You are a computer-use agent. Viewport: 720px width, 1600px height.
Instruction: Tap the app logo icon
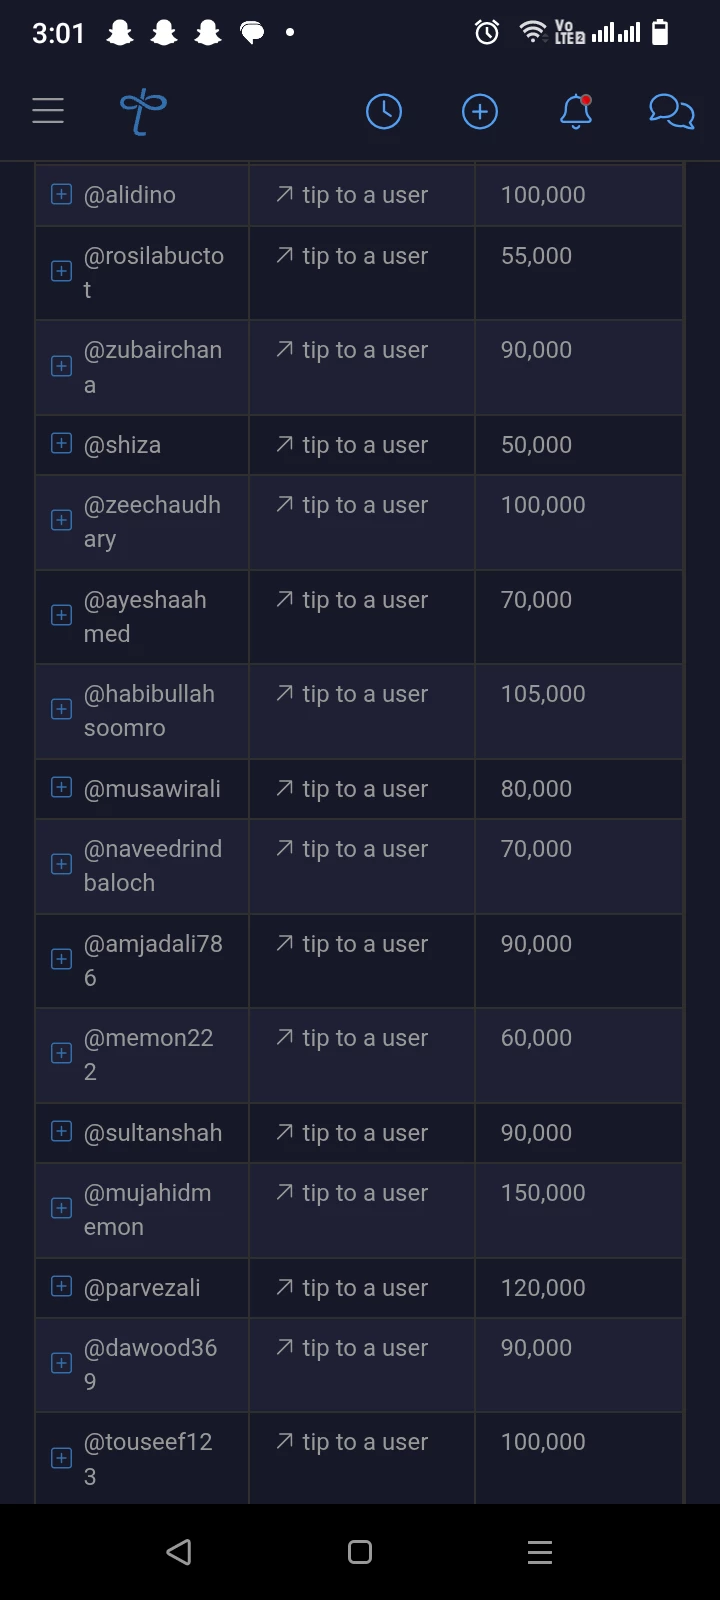pos(143,111)
